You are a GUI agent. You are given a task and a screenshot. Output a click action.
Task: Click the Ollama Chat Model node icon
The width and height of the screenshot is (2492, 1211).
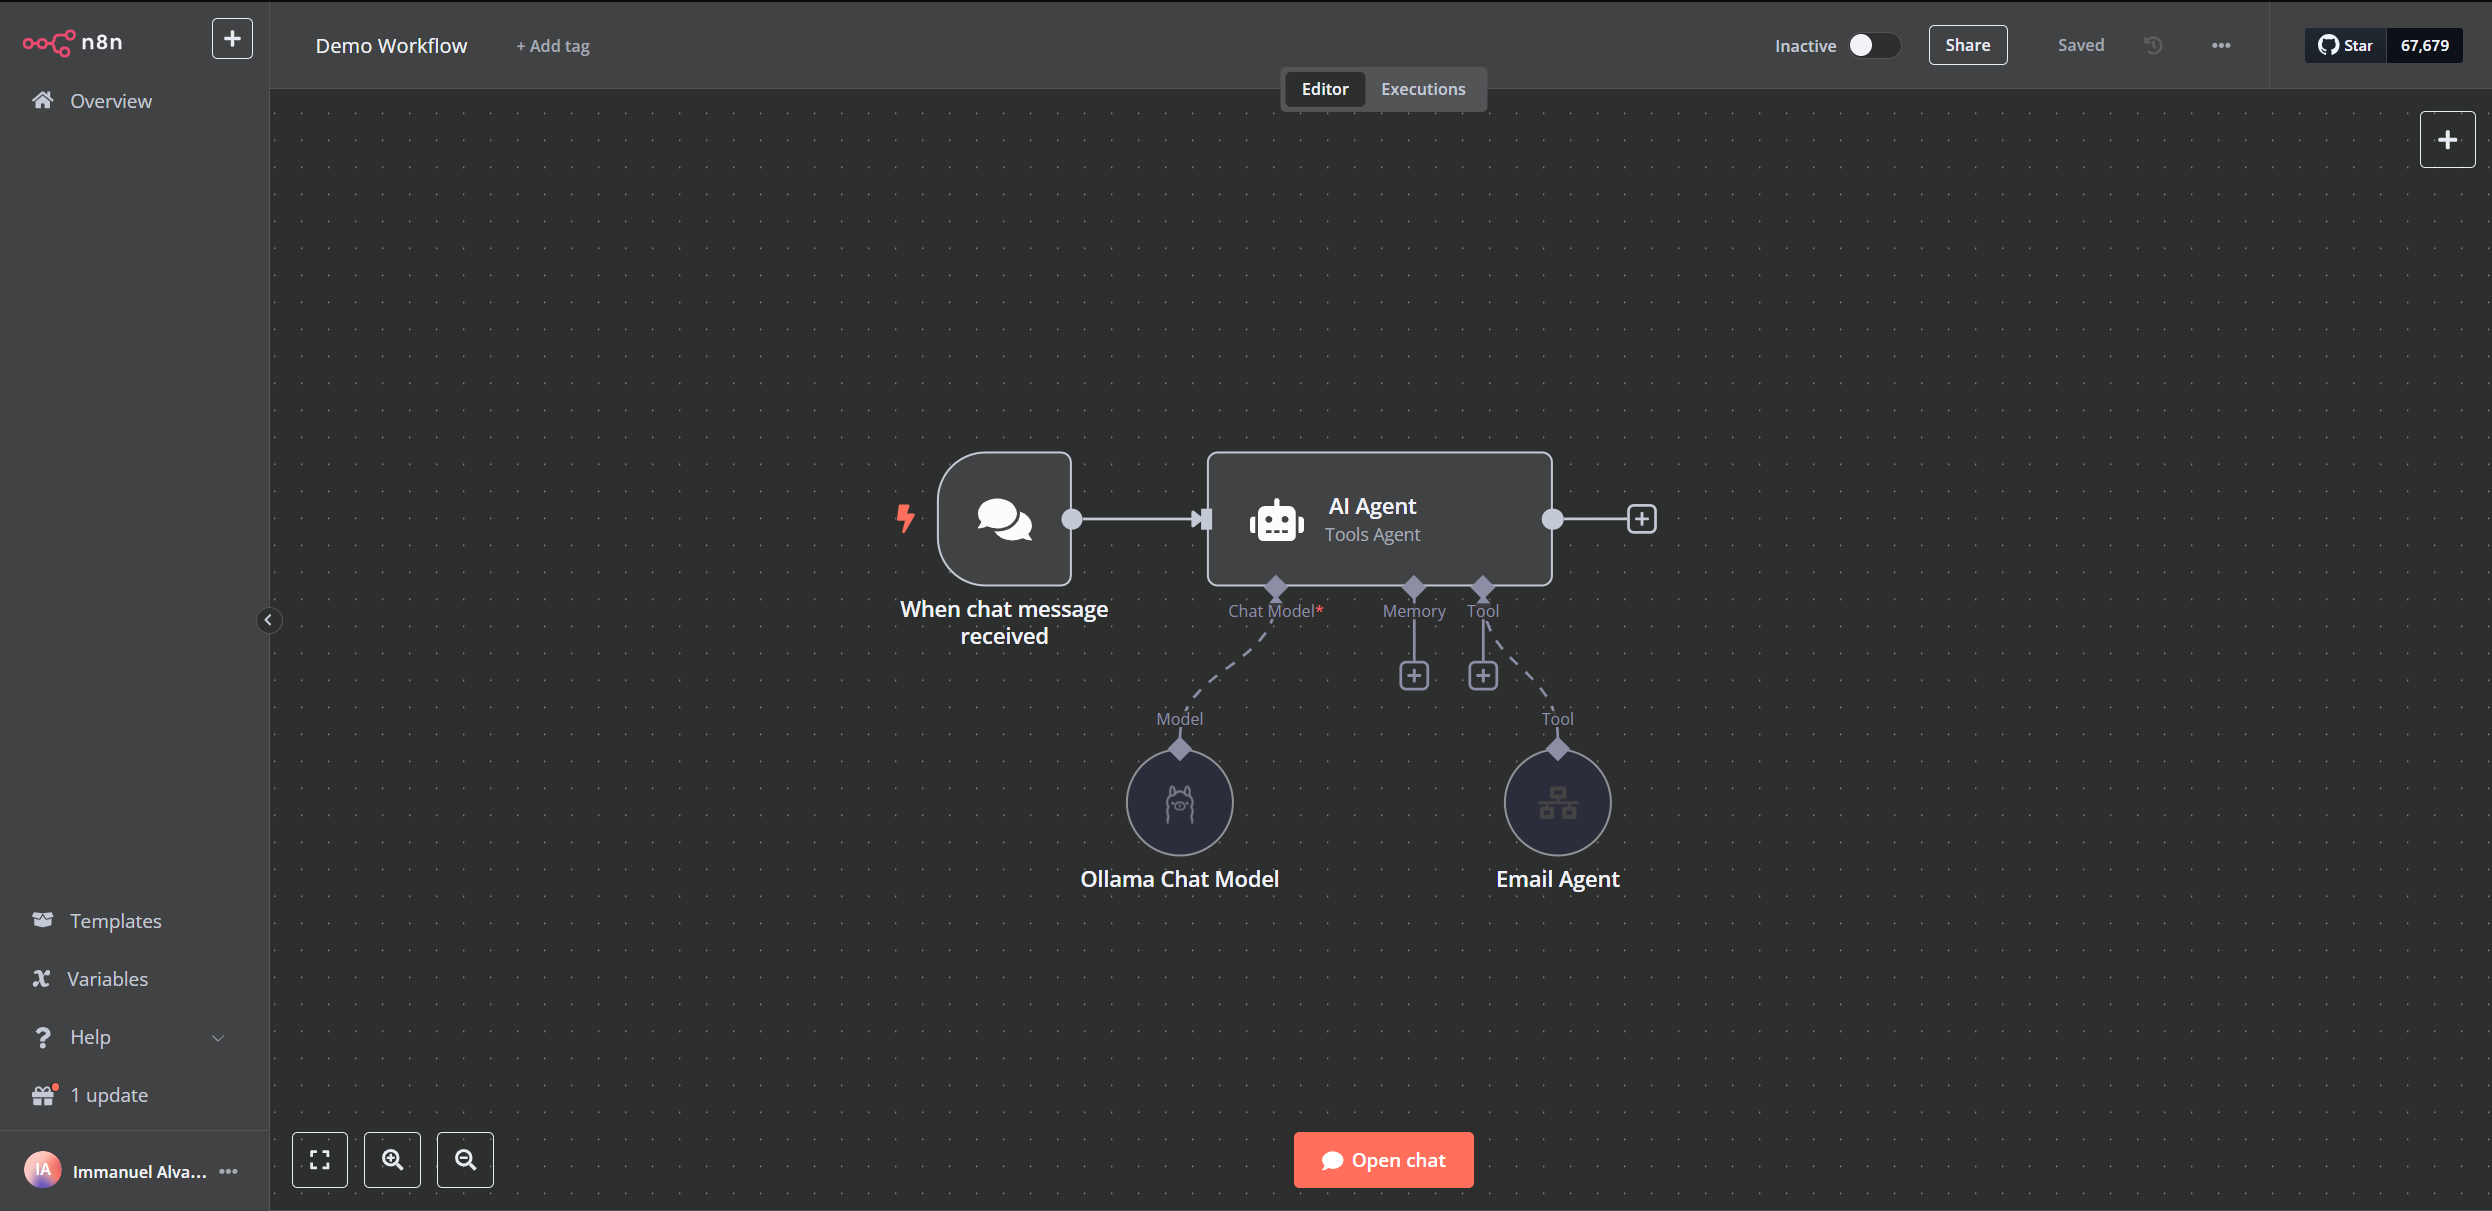tap(1179, 803)
